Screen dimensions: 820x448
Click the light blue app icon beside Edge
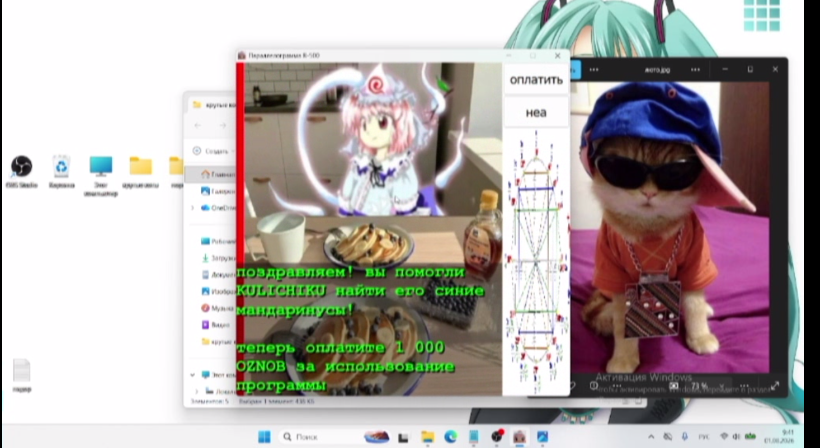point(474,436)
